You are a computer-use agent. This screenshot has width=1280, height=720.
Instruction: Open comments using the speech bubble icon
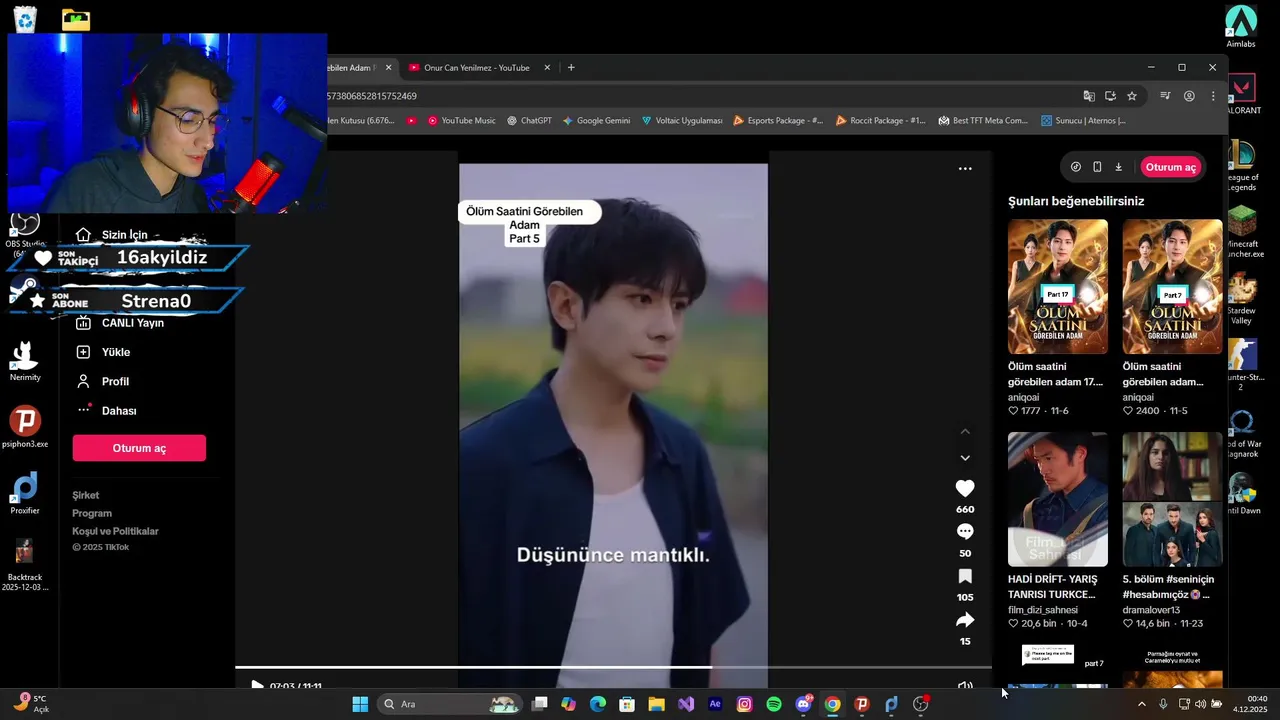click(964, 531)
